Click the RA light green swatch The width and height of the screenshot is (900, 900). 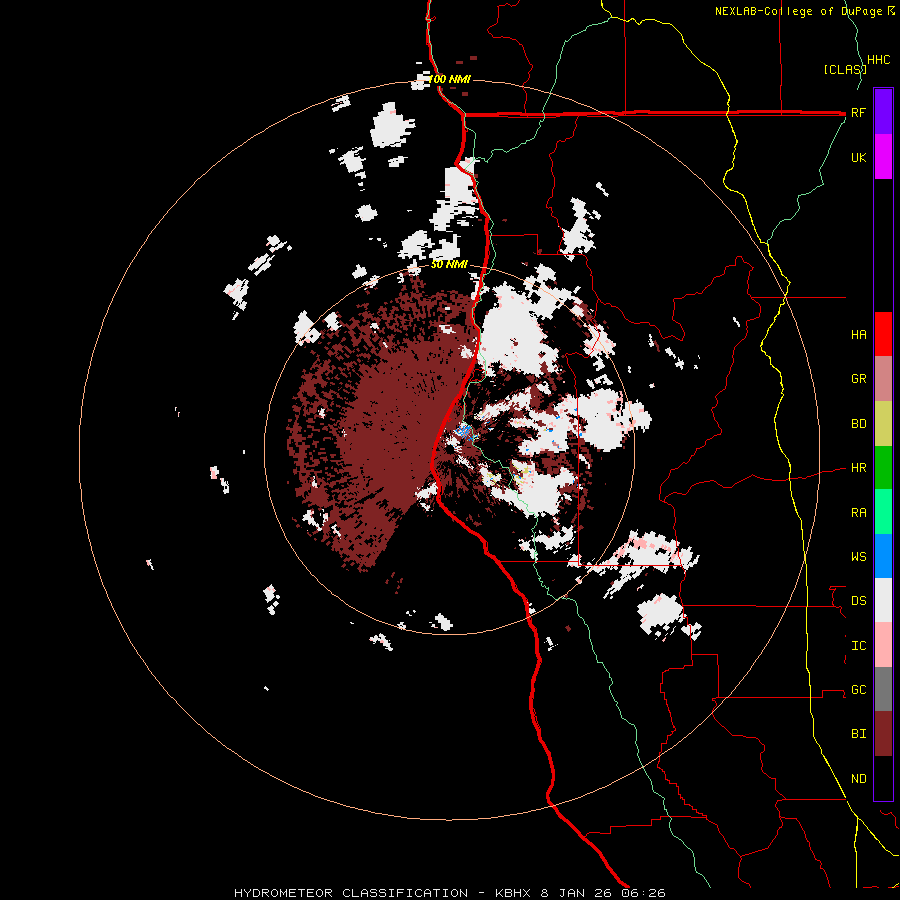coord(883,512)
